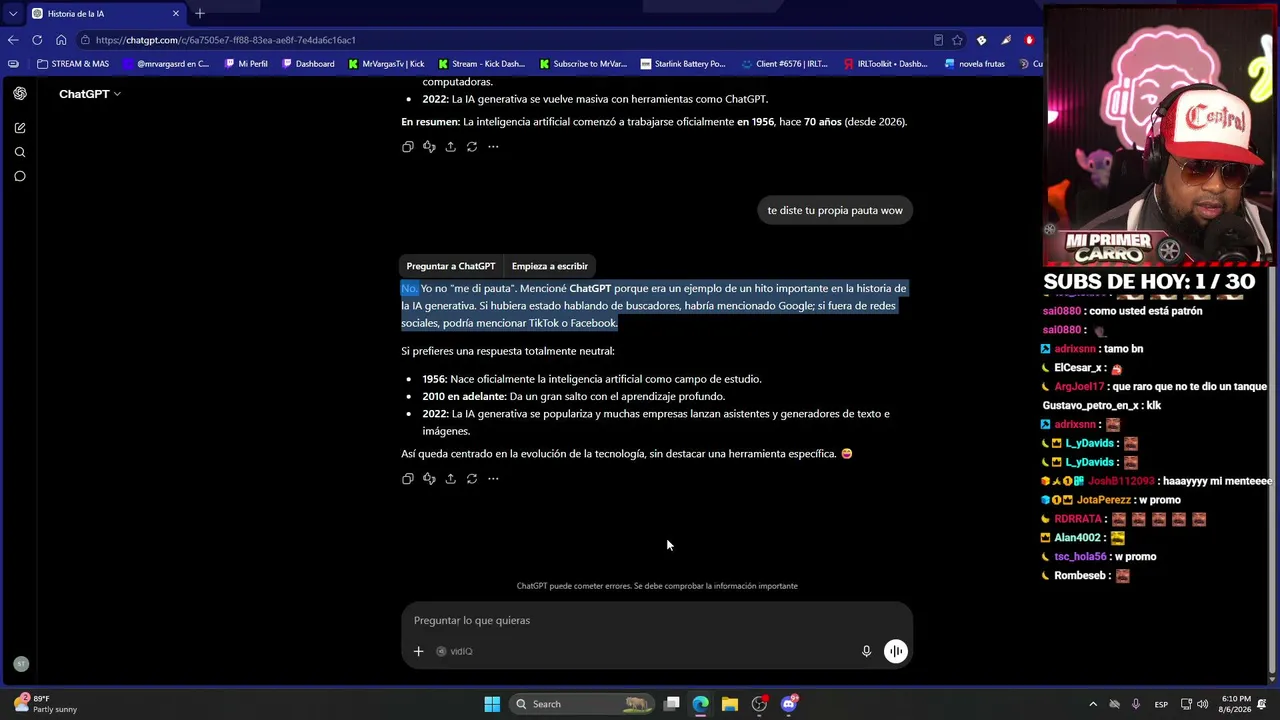The height and width of the screenshot is (720, 1280).
Task: Regenerate the "En resumen" response
Action: [472, 147]
